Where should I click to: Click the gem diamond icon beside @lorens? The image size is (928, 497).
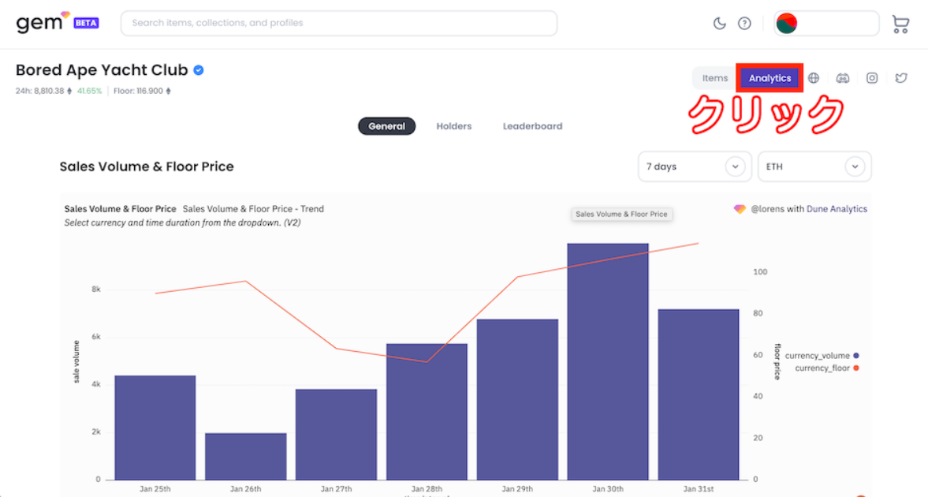[739, 209]
